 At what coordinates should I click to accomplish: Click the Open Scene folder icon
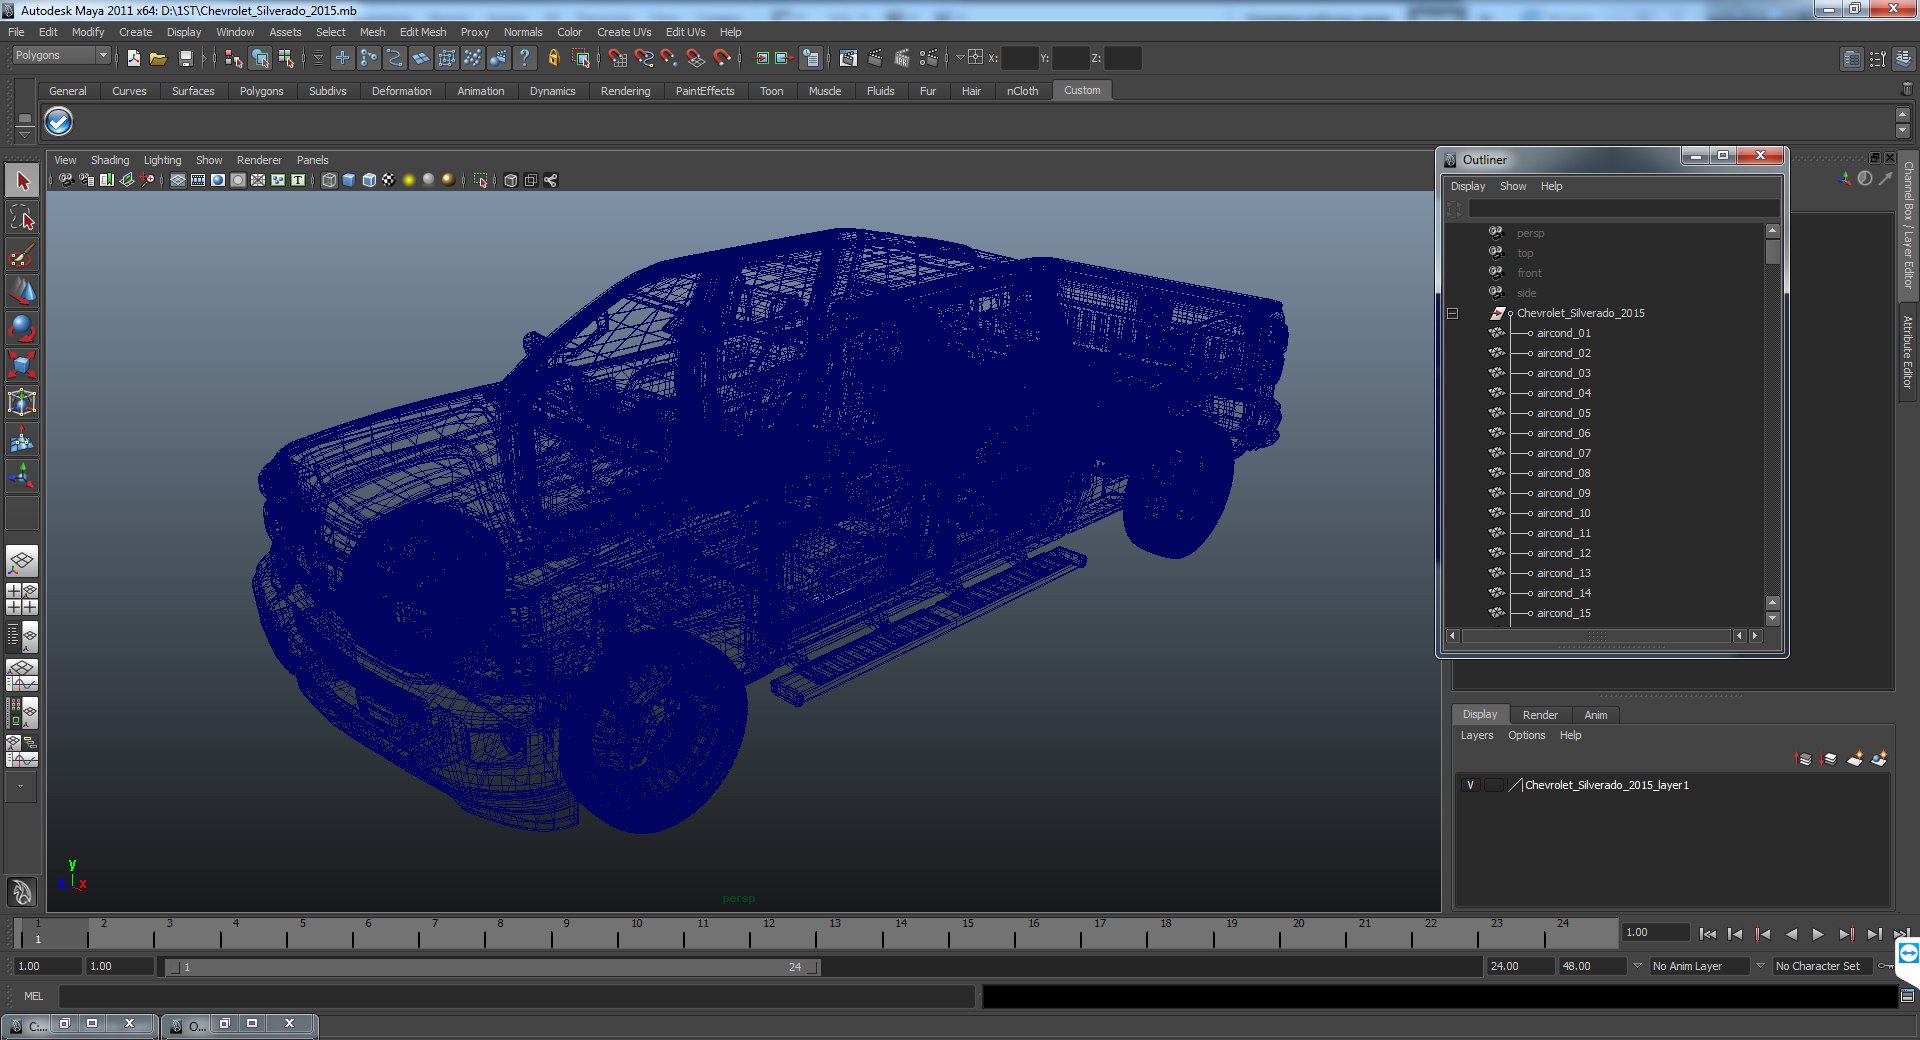click(x=158, y=58)
